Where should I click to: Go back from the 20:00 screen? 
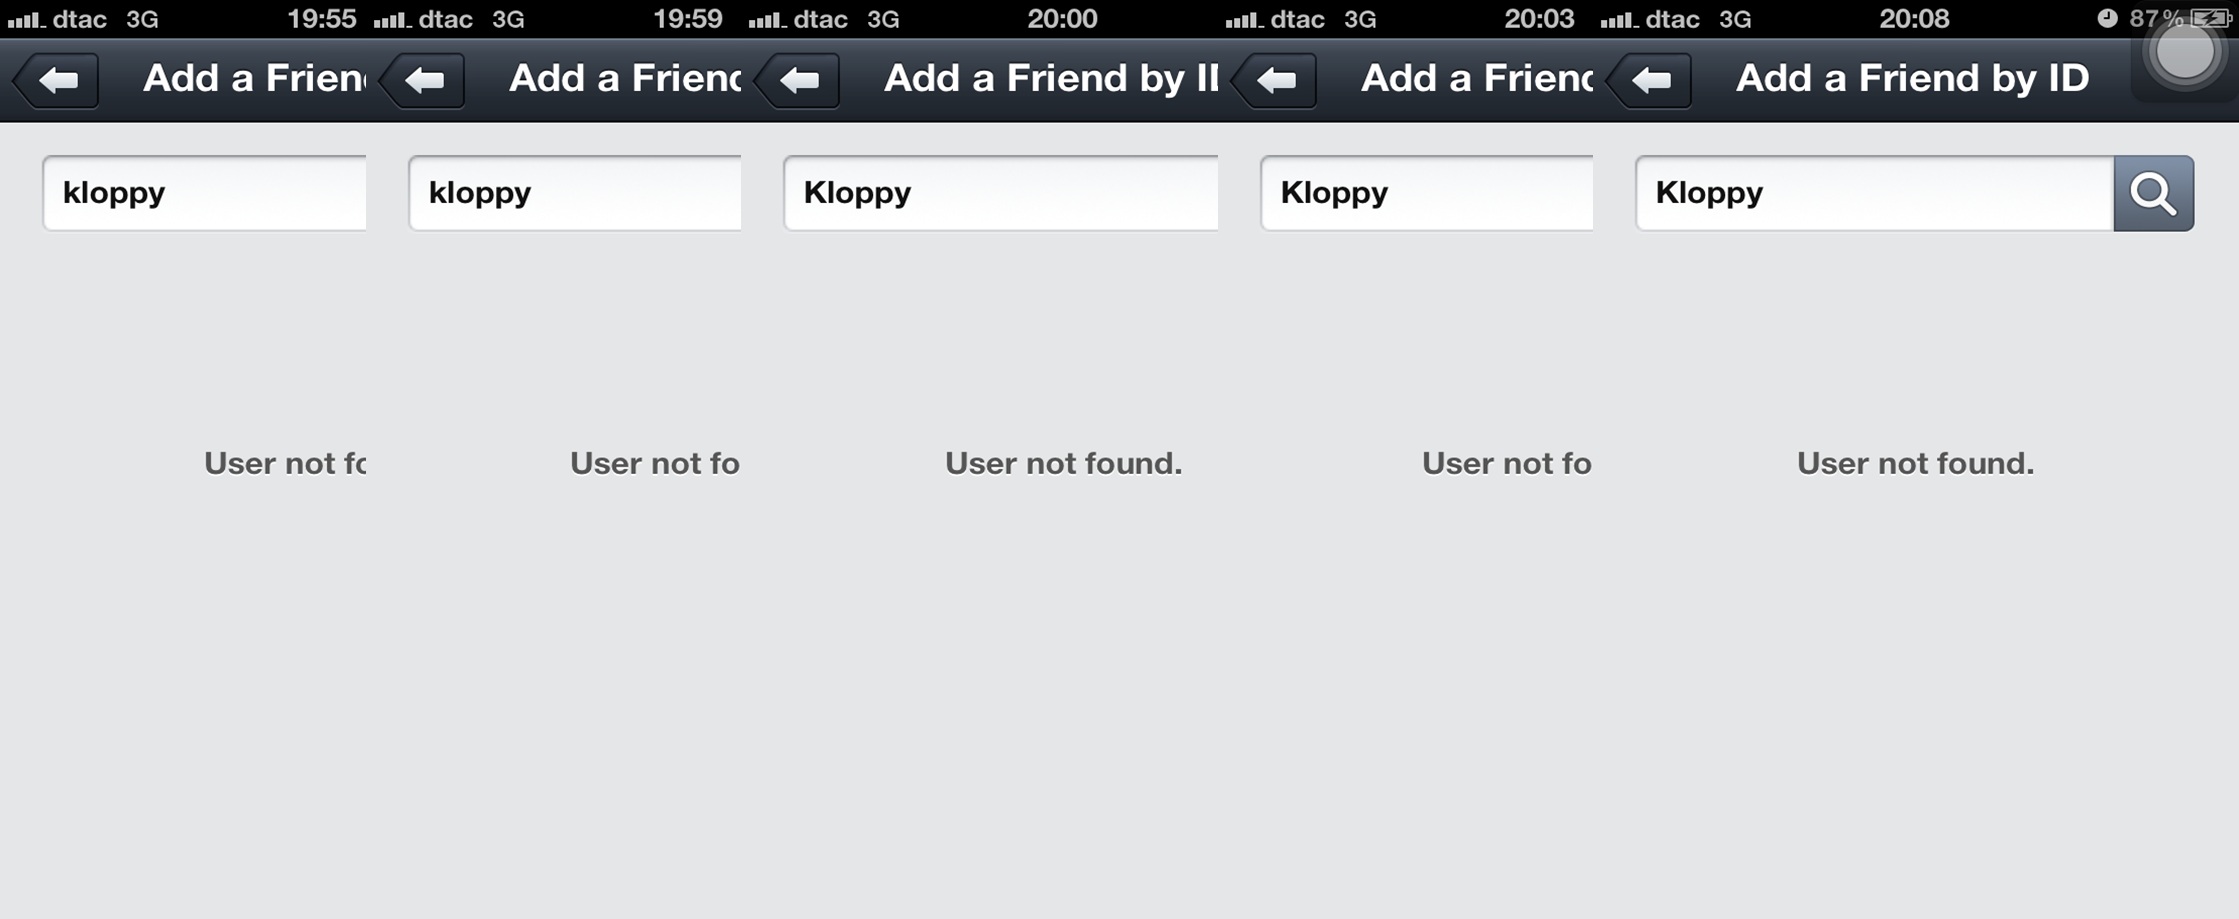pyautogui.click(x=798, y=80)
